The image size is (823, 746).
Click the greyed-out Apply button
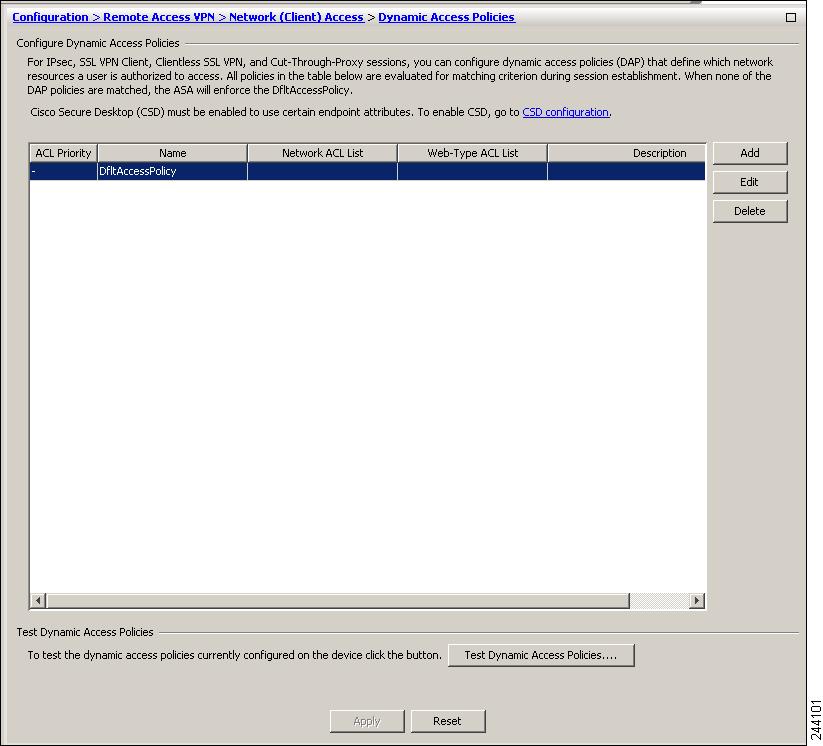[x=367, y=721]
